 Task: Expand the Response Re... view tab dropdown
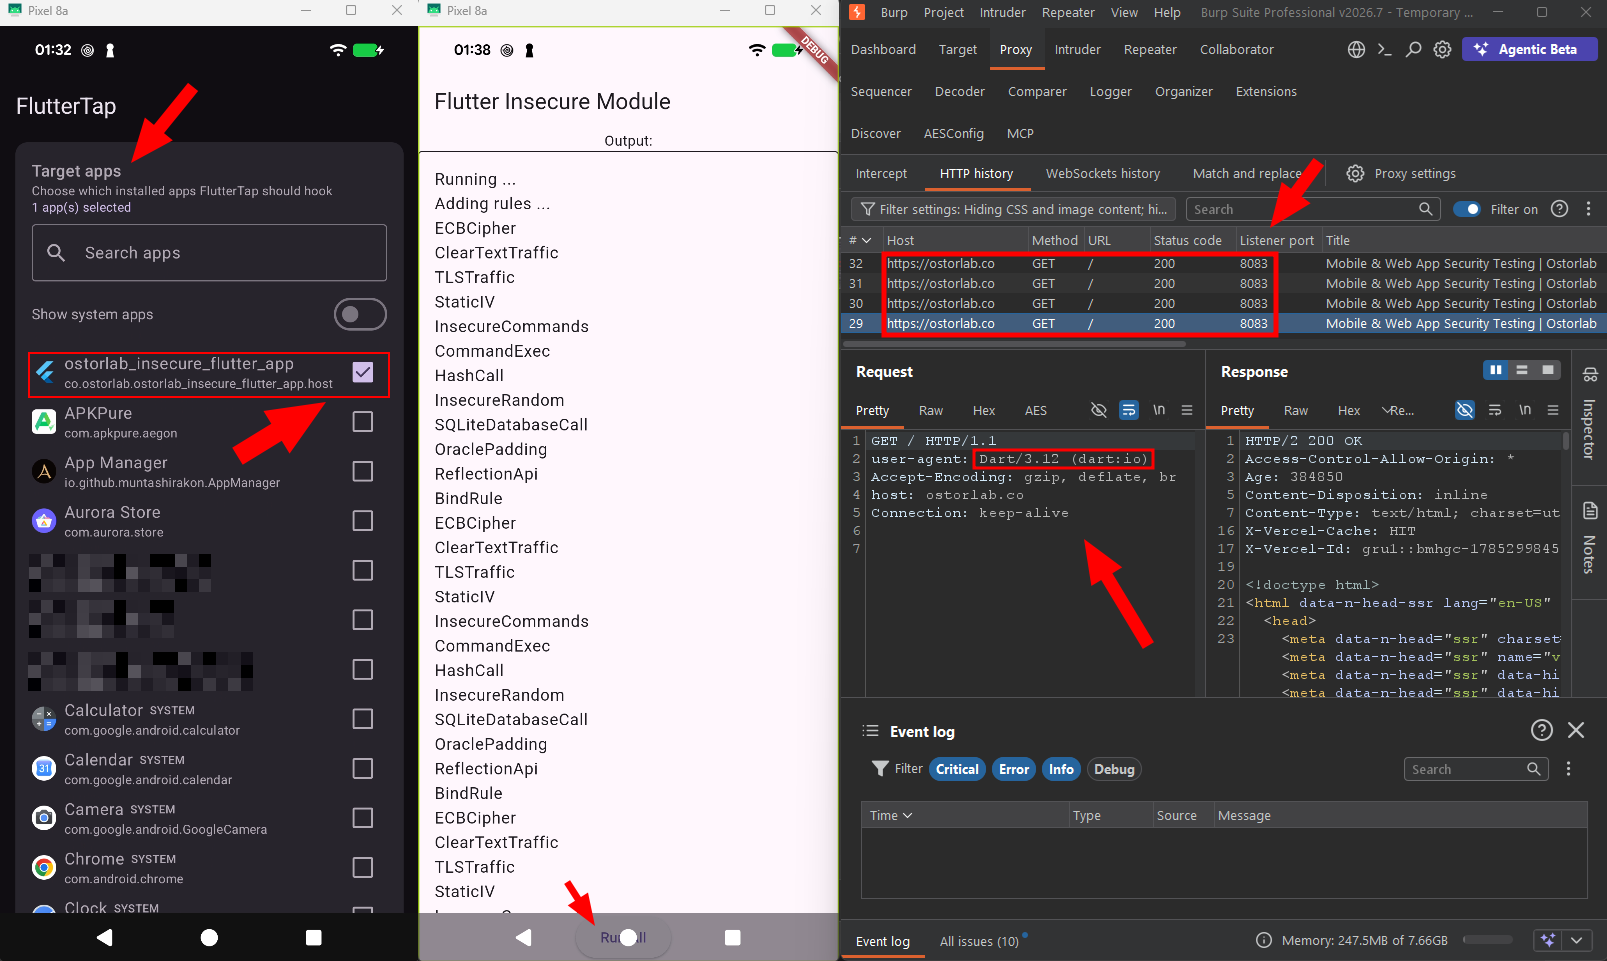coord(1398,410)
